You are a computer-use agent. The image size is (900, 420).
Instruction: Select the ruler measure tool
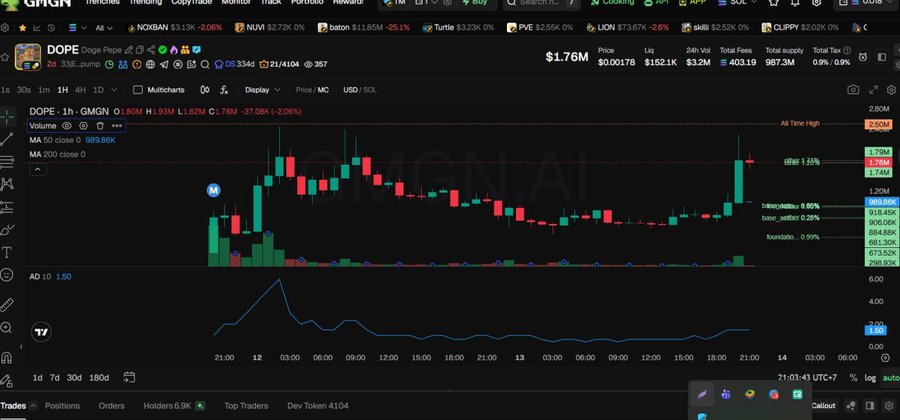pos(7,304)
